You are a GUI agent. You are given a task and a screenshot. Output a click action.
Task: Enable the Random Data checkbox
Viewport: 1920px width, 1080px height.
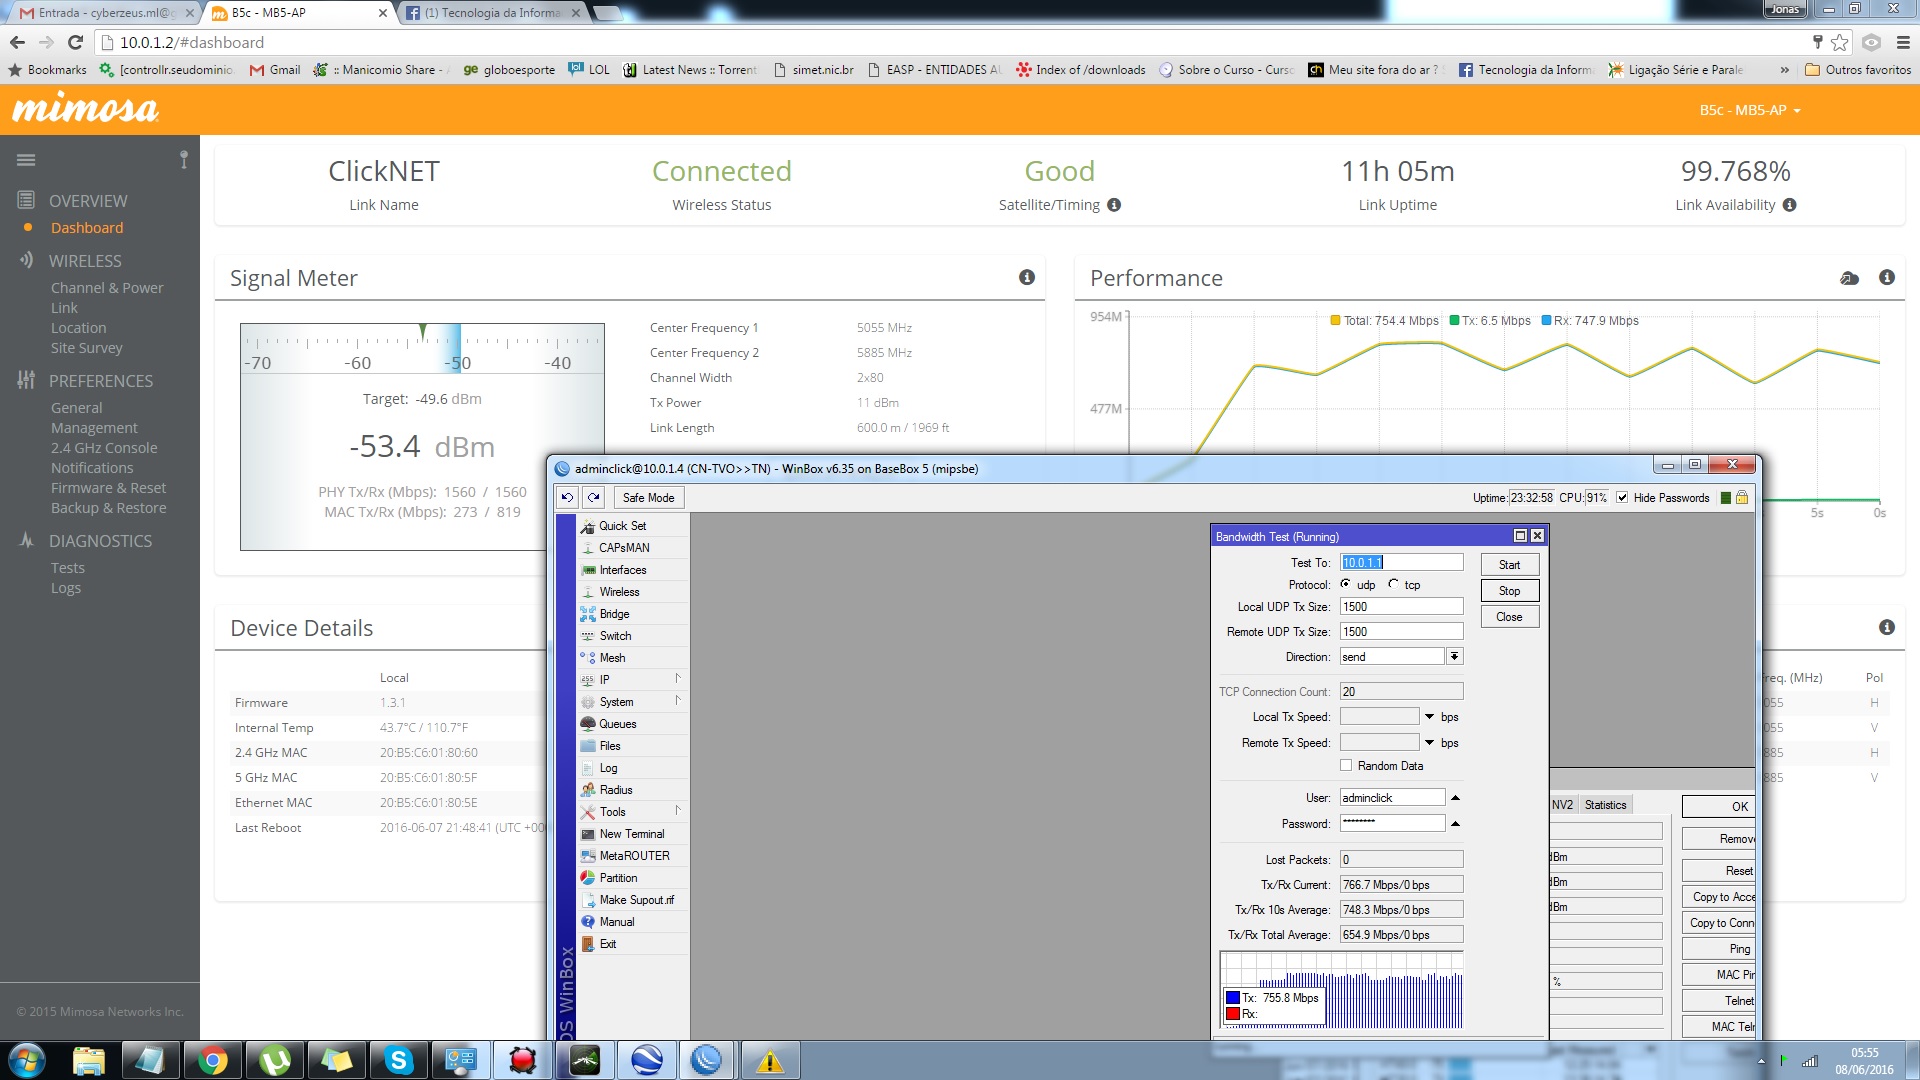pos(1346,765)
